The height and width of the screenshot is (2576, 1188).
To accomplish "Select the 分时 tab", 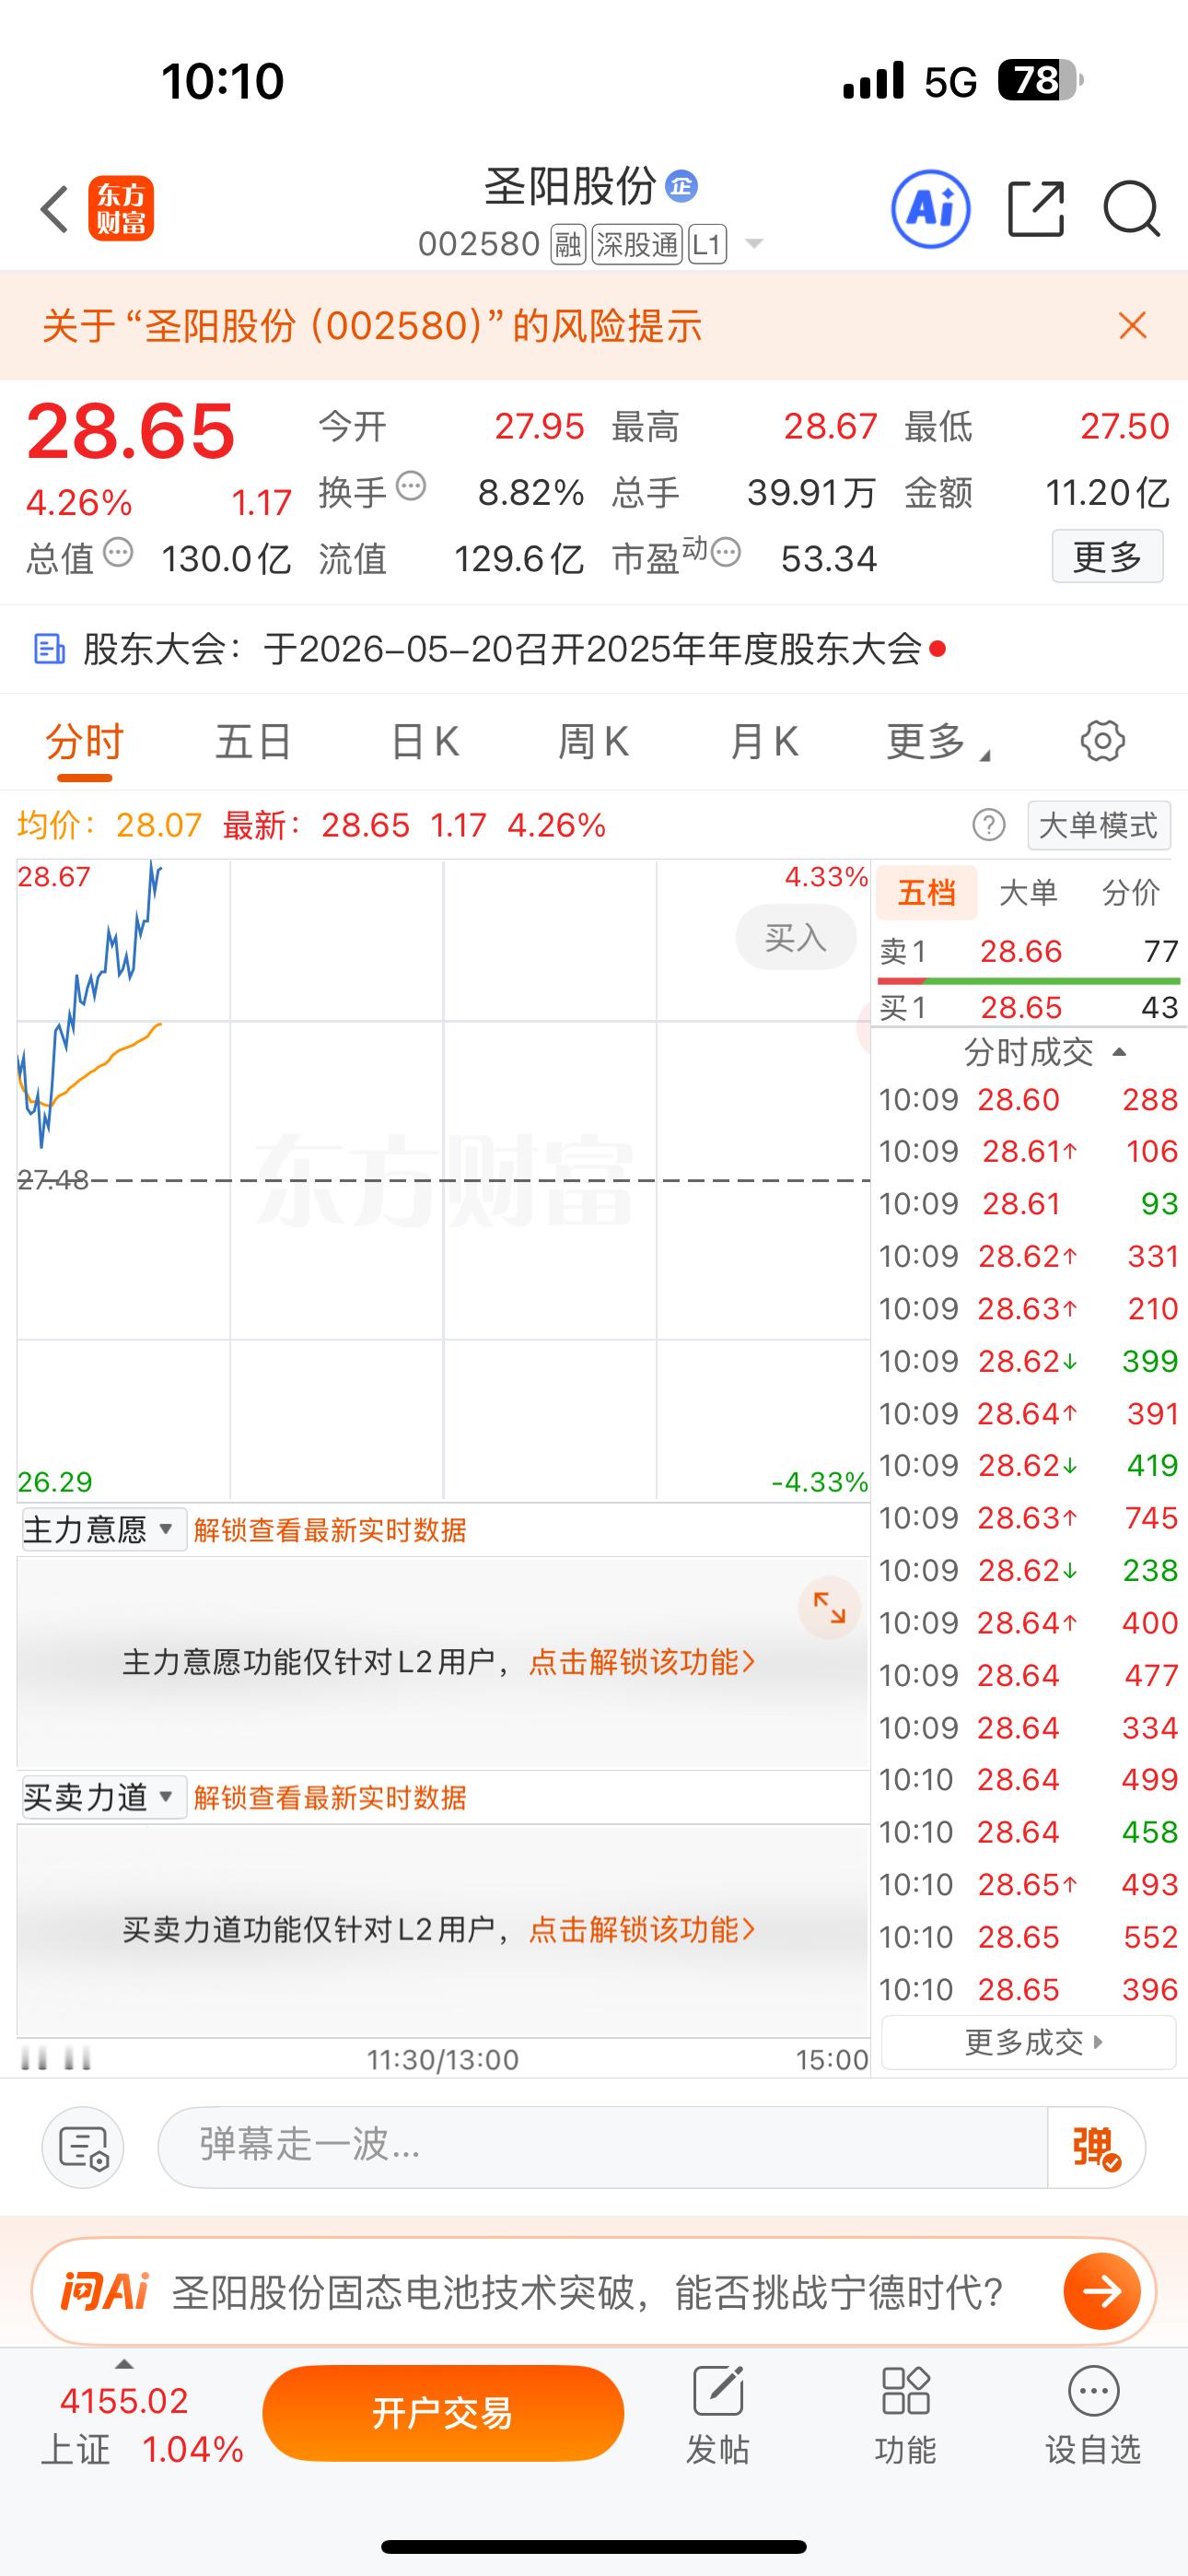I will [84, 742].
